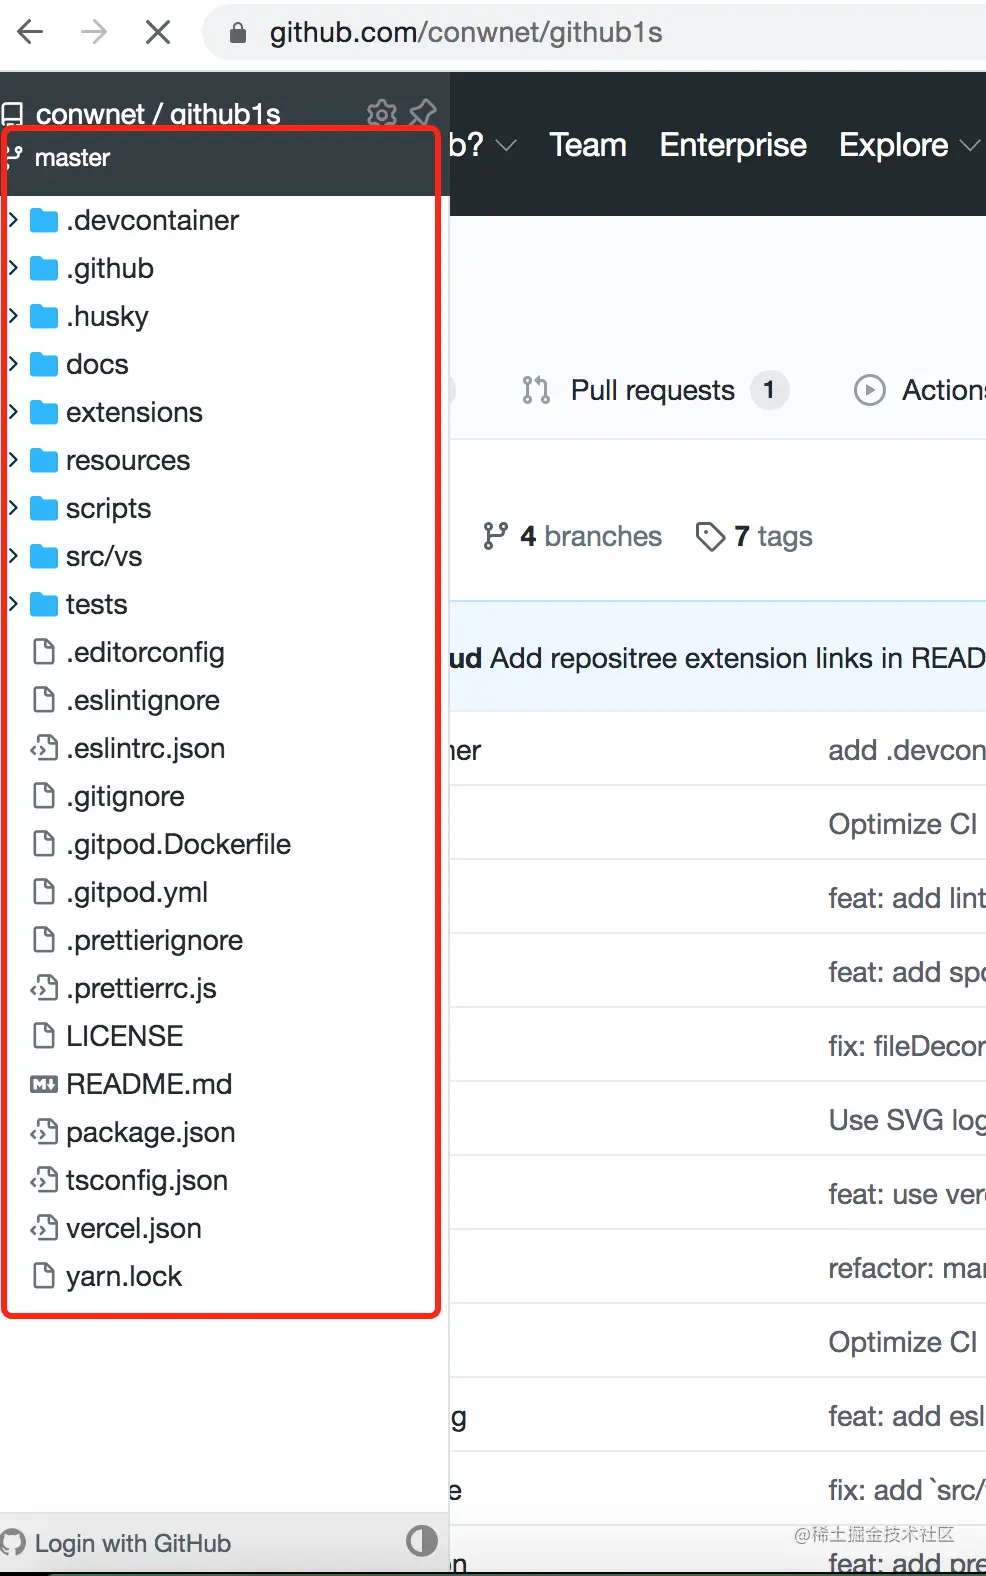Screen dimensions: 986x1576
Task: Open 'Add repositree extension links' commit
Action: 738,658
